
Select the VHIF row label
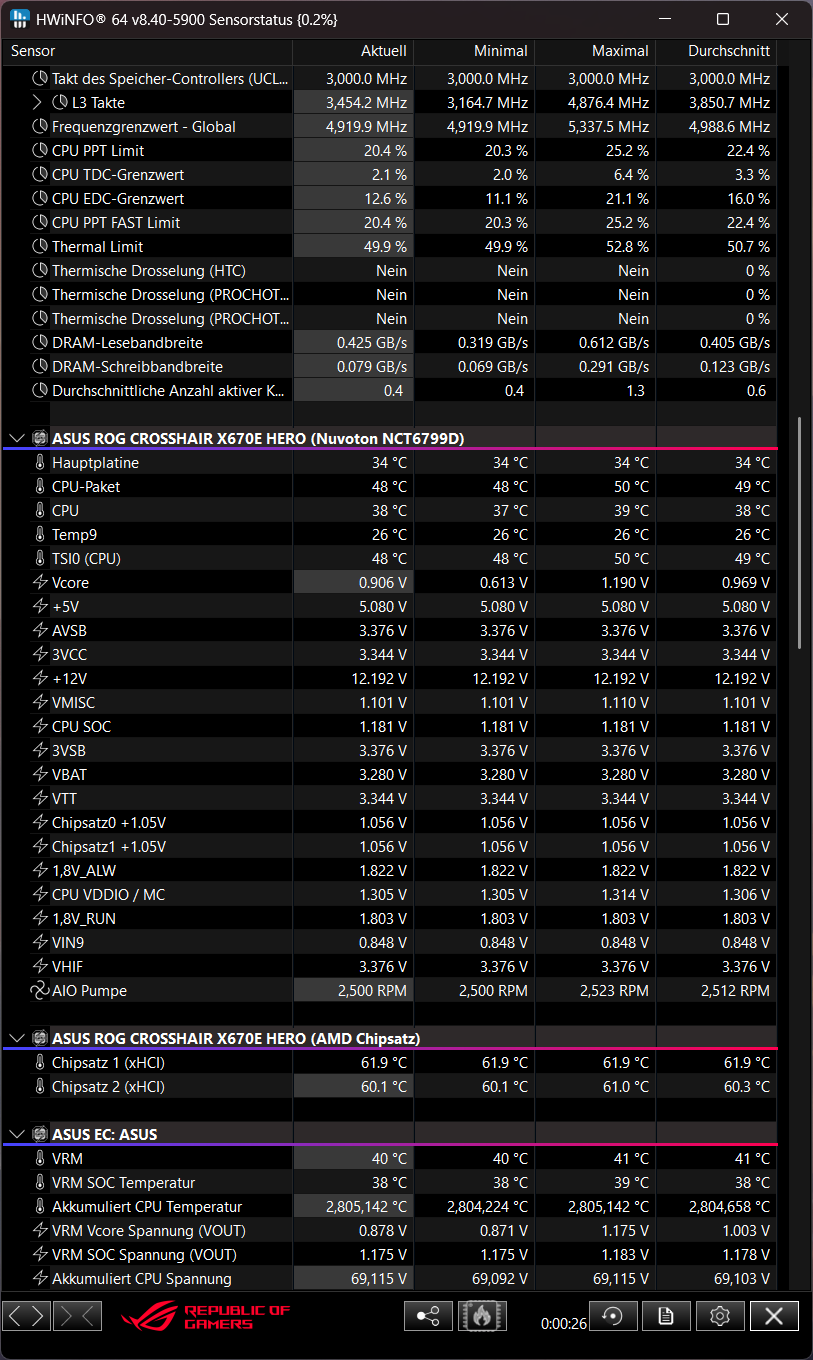pyautogui.click(x=69, y=967)
